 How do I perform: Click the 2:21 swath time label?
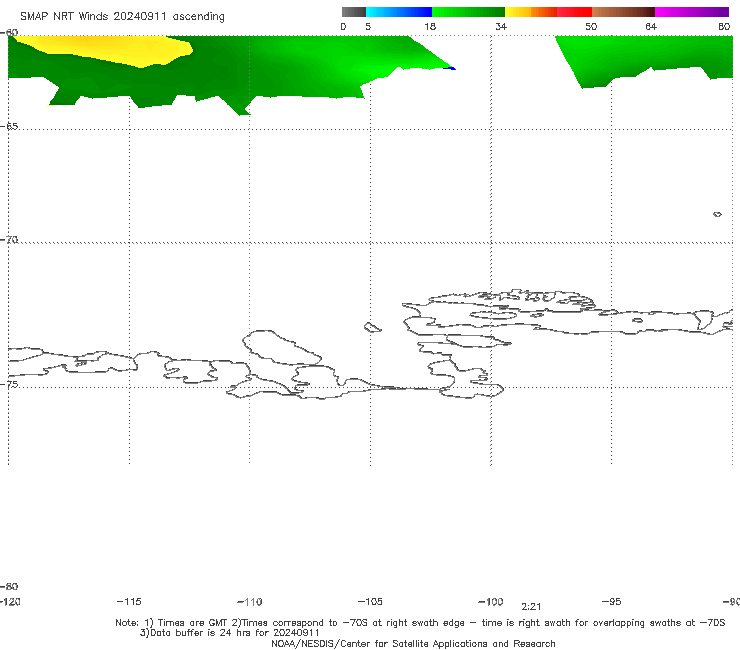(x=531, y=607)
